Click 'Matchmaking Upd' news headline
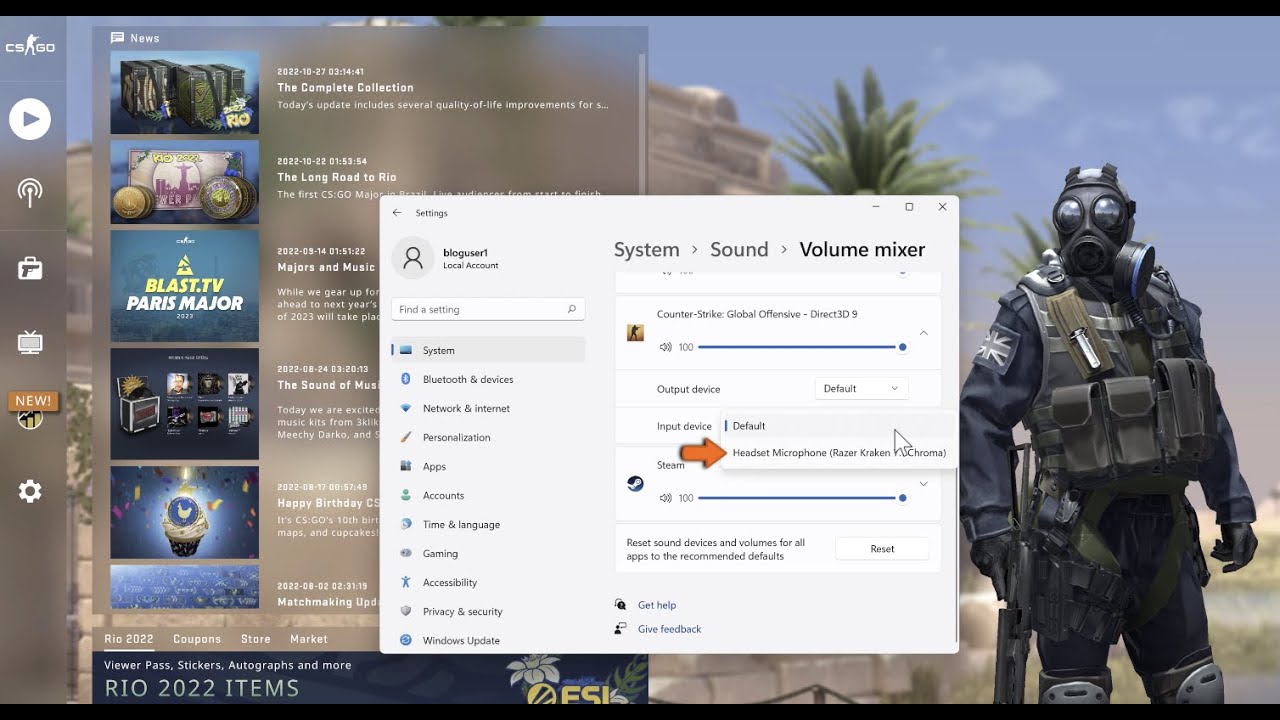Viewport: 1280px width, 720px height. (x=328, y=602)
